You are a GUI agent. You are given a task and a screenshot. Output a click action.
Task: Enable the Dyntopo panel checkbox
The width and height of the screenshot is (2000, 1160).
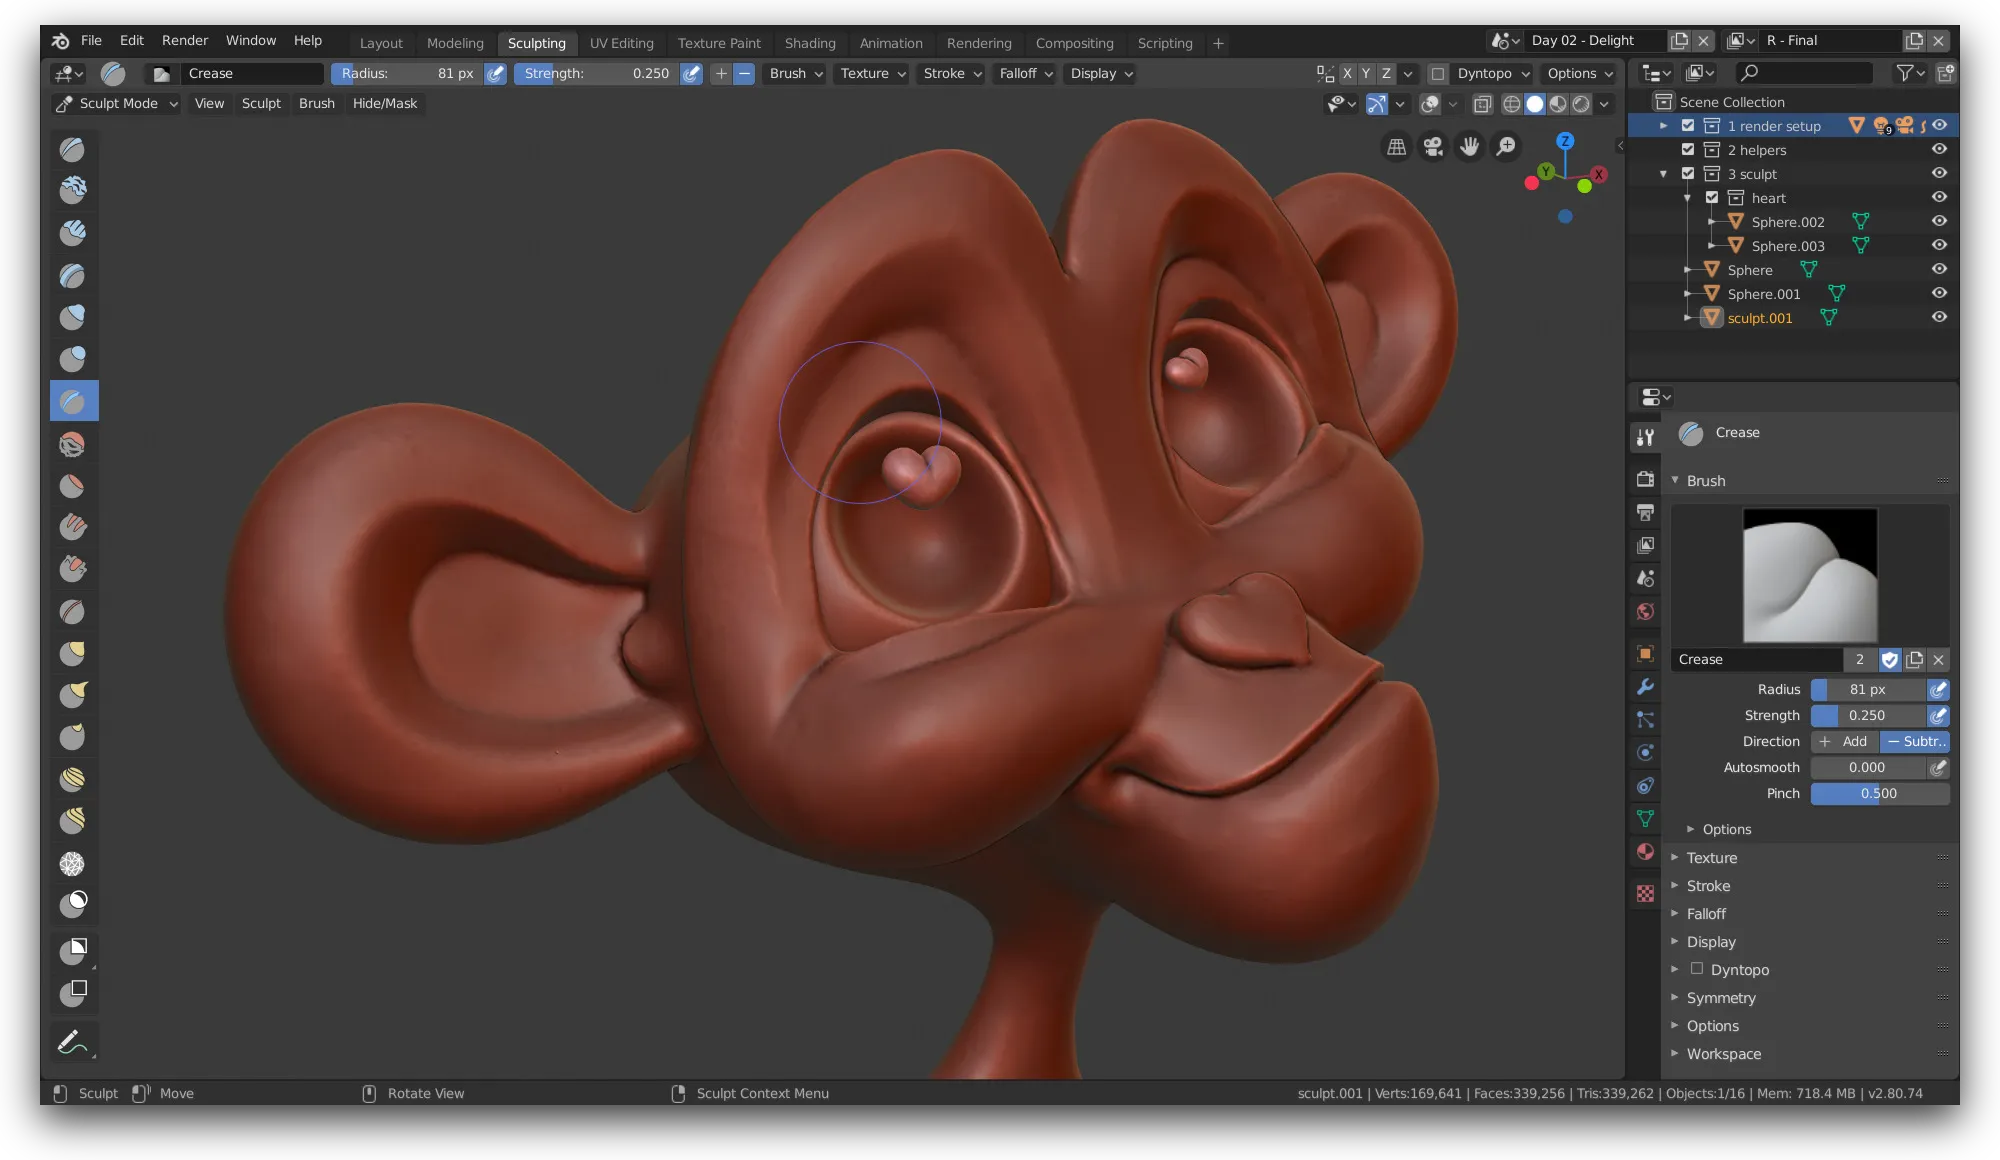1697,968
